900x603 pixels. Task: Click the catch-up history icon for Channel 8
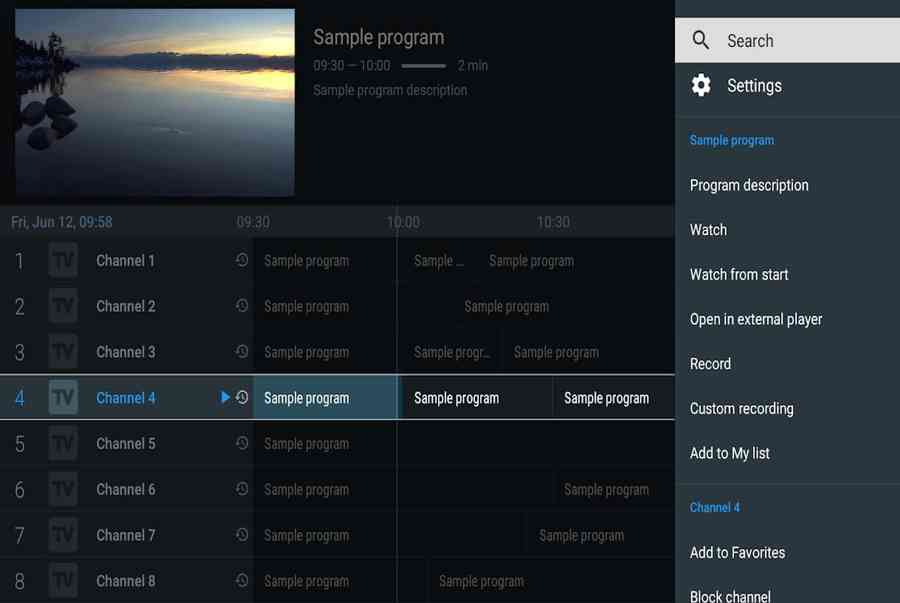coord(241,580)
